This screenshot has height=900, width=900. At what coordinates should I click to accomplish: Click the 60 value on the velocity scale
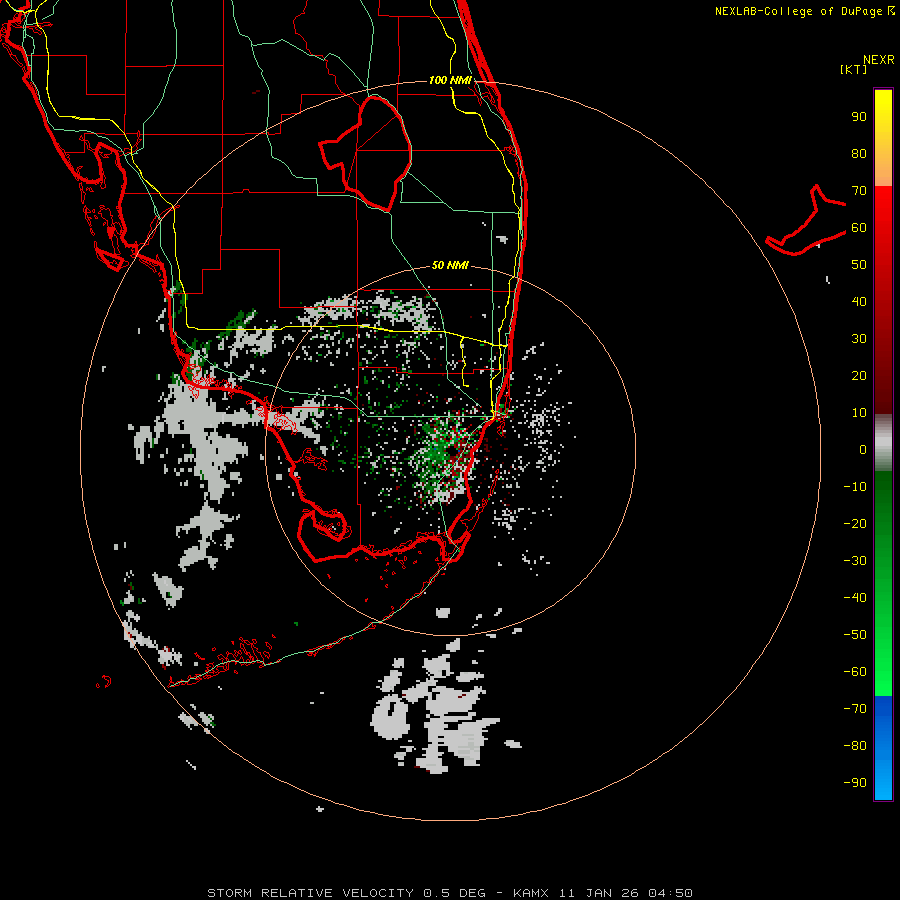(859, 228)
